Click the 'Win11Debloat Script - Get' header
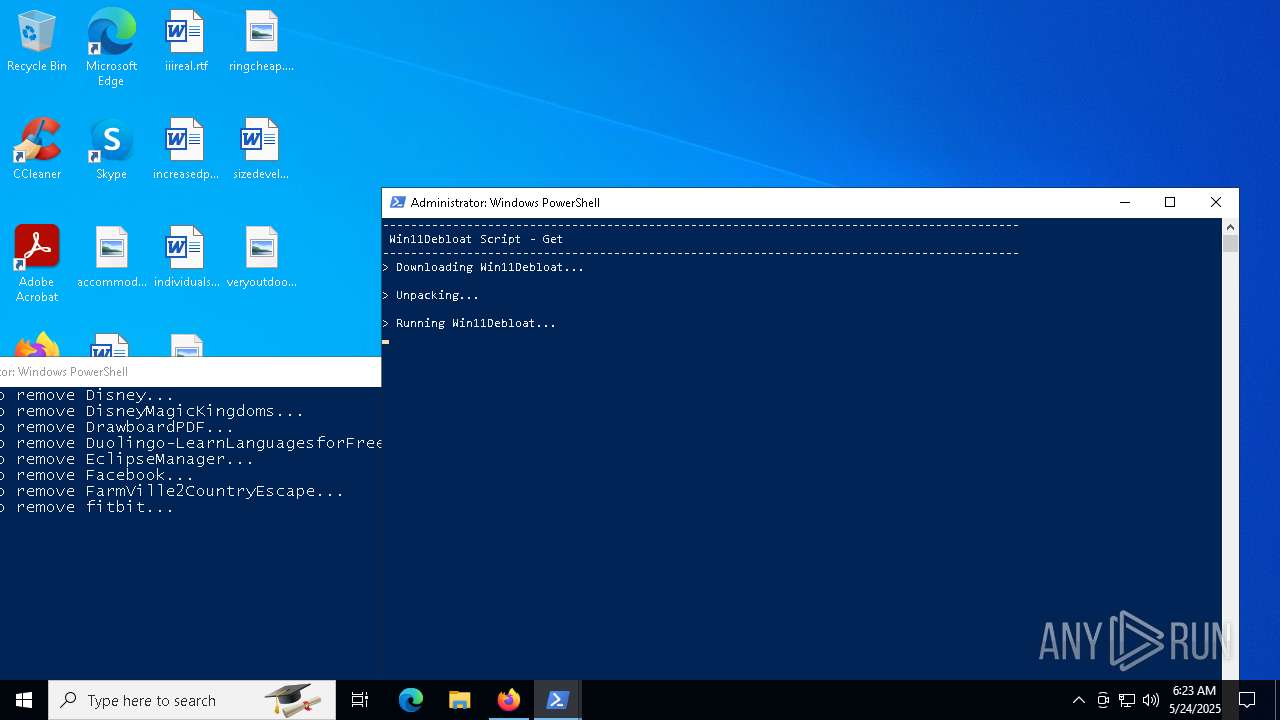1280x720 pixels. (476, 239)
